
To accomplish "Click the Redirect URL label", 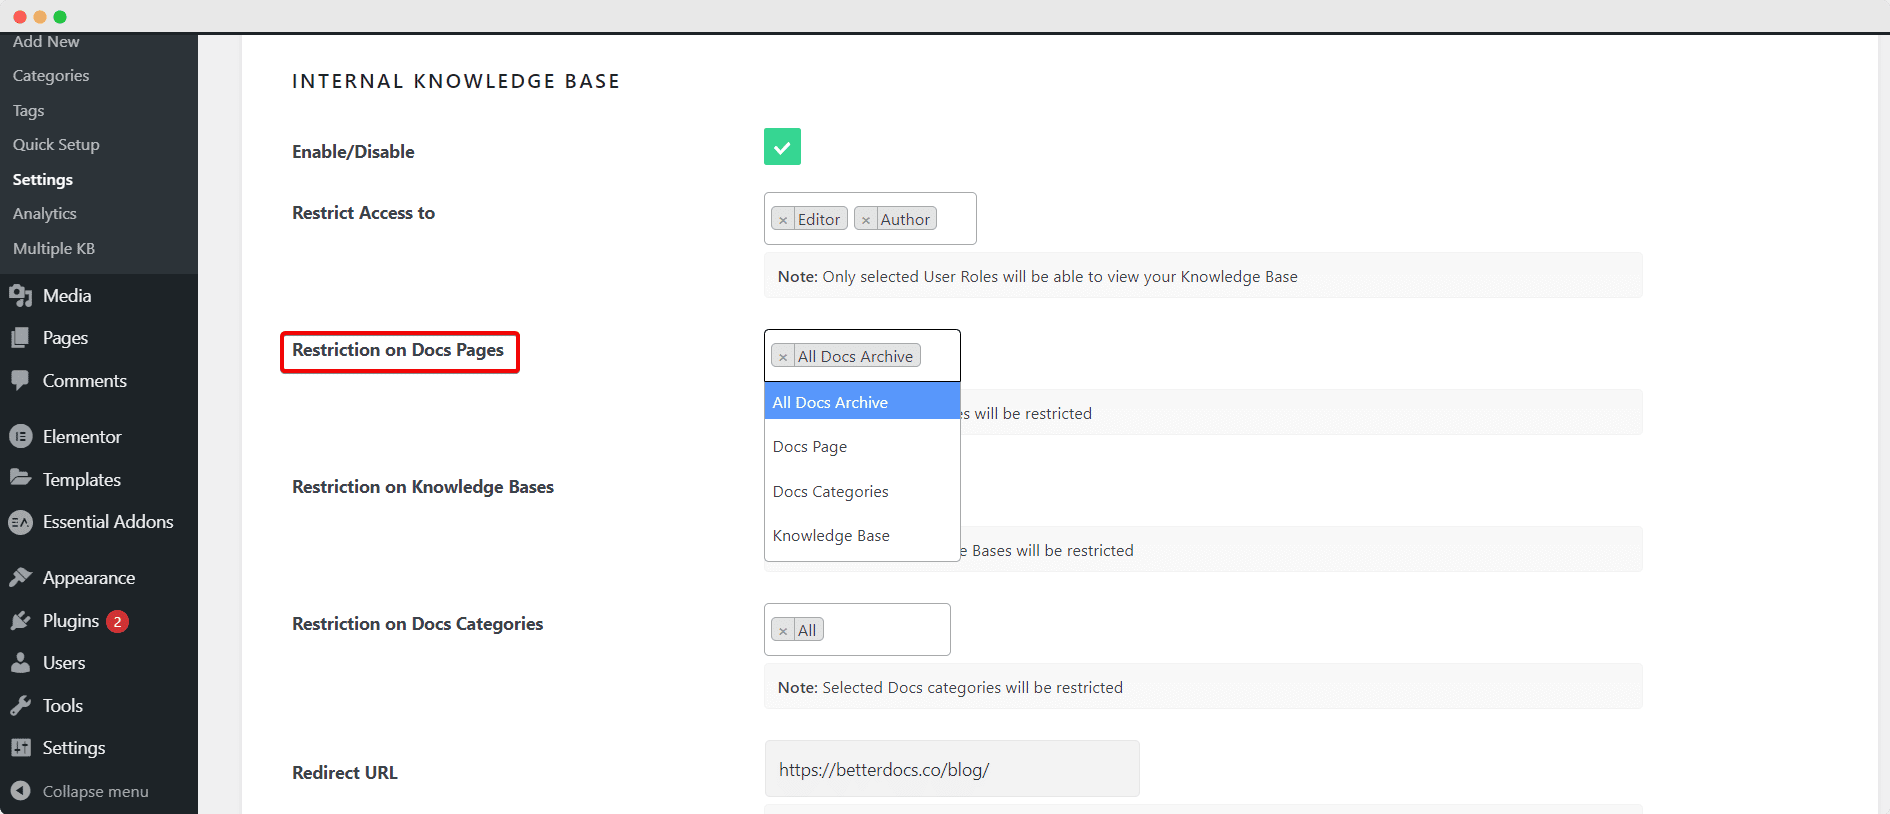I will pos(345,773).
